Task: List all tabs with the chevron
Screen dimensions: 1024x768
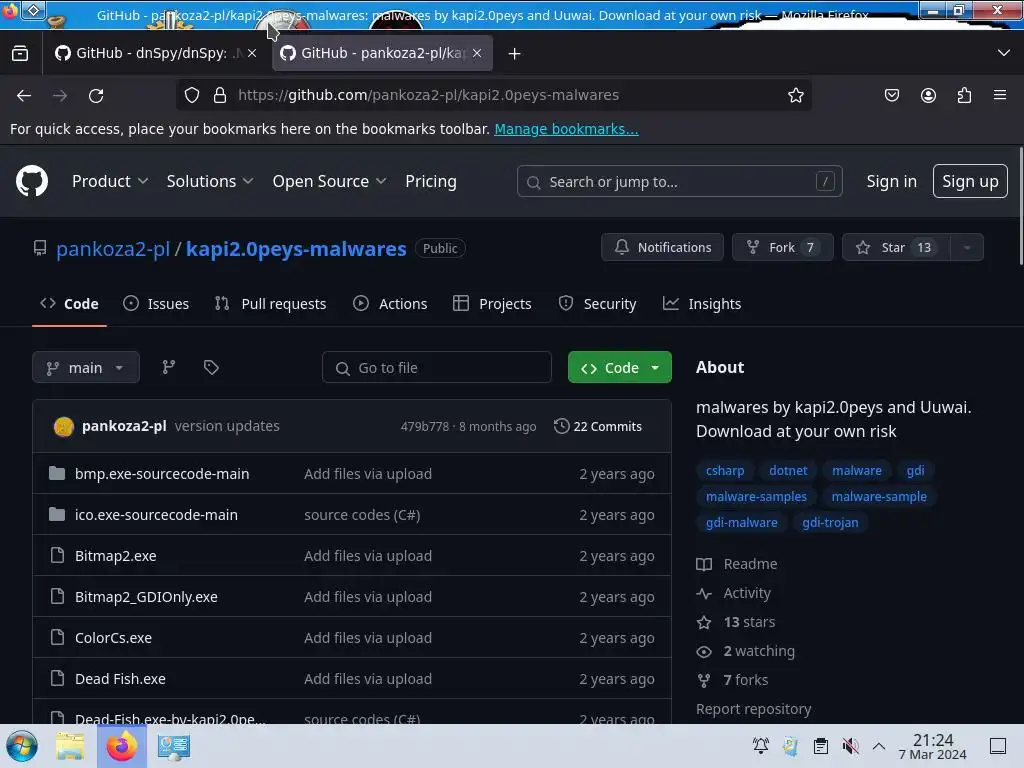Action: 1004,53
